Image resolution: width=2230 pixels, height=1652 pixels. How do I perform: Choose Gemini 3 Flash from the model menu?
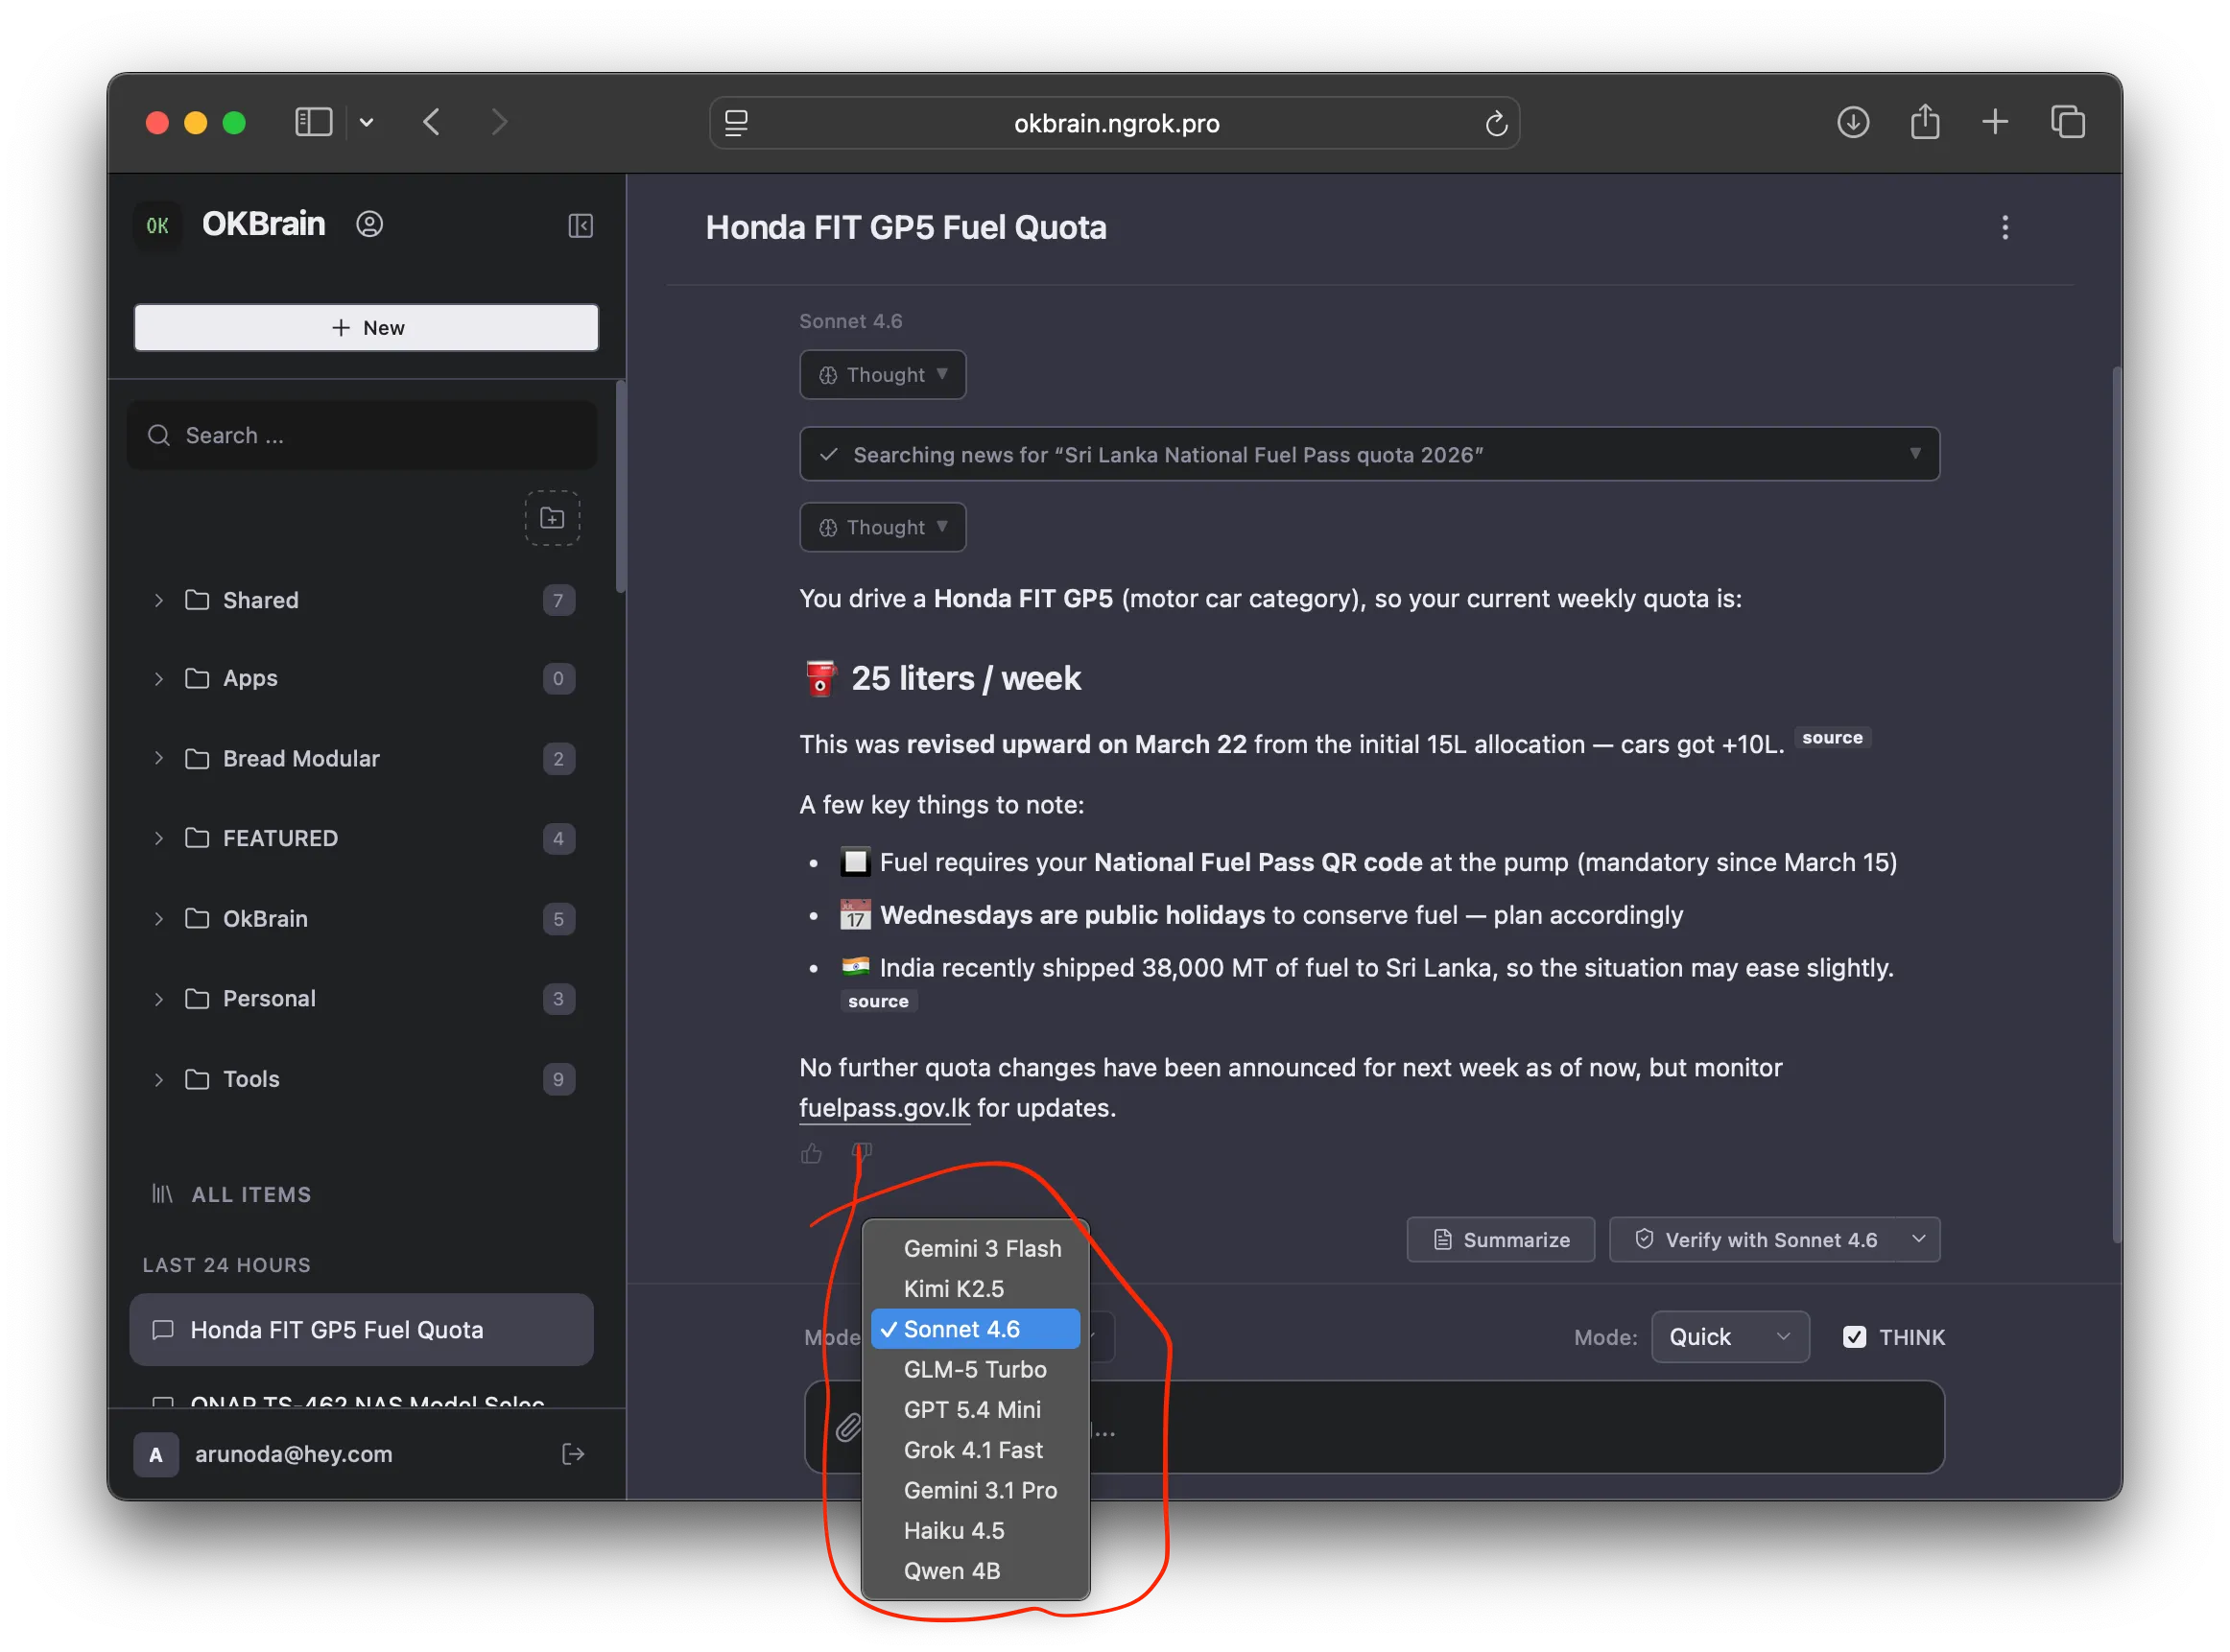[x=983, y=1248]
